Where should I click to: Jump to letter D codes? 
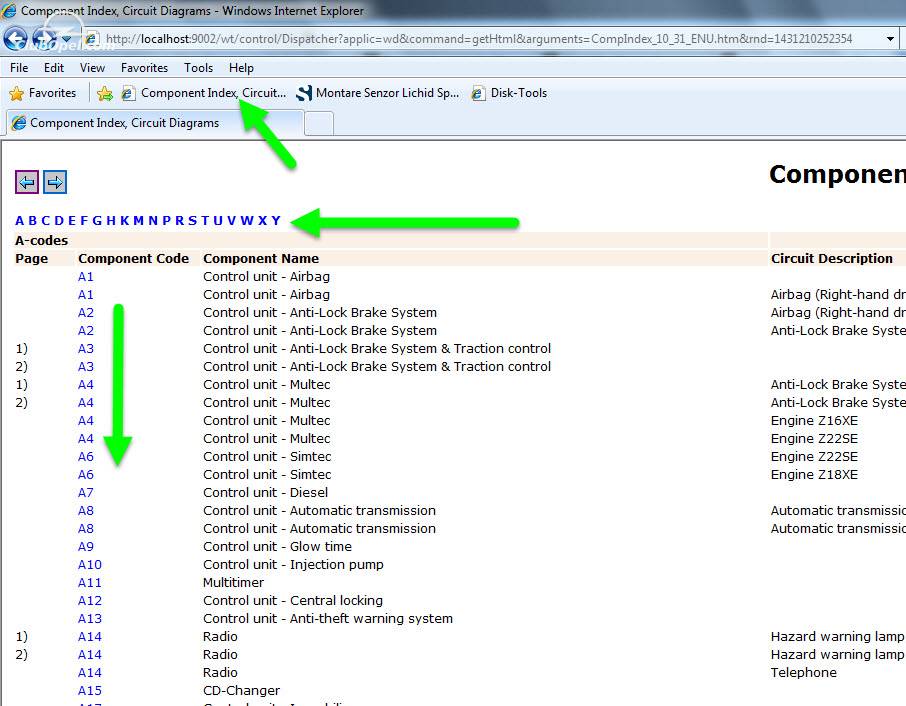click(x=59, y=221)
